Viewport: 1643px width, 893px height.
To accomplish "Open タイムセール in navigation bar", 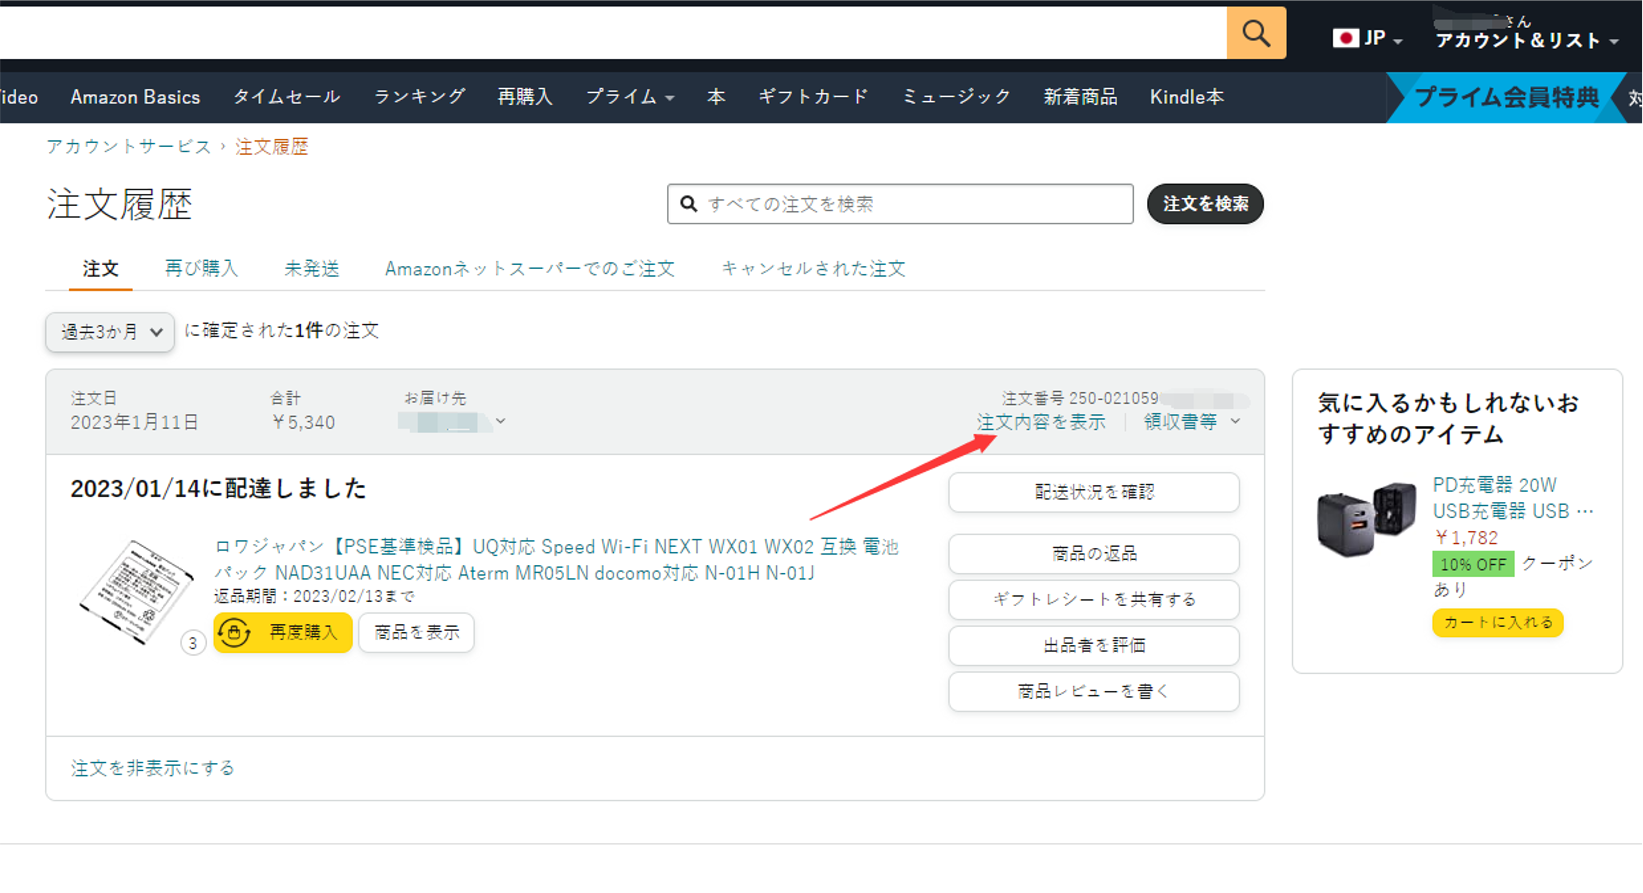I will tap(287, 97).
